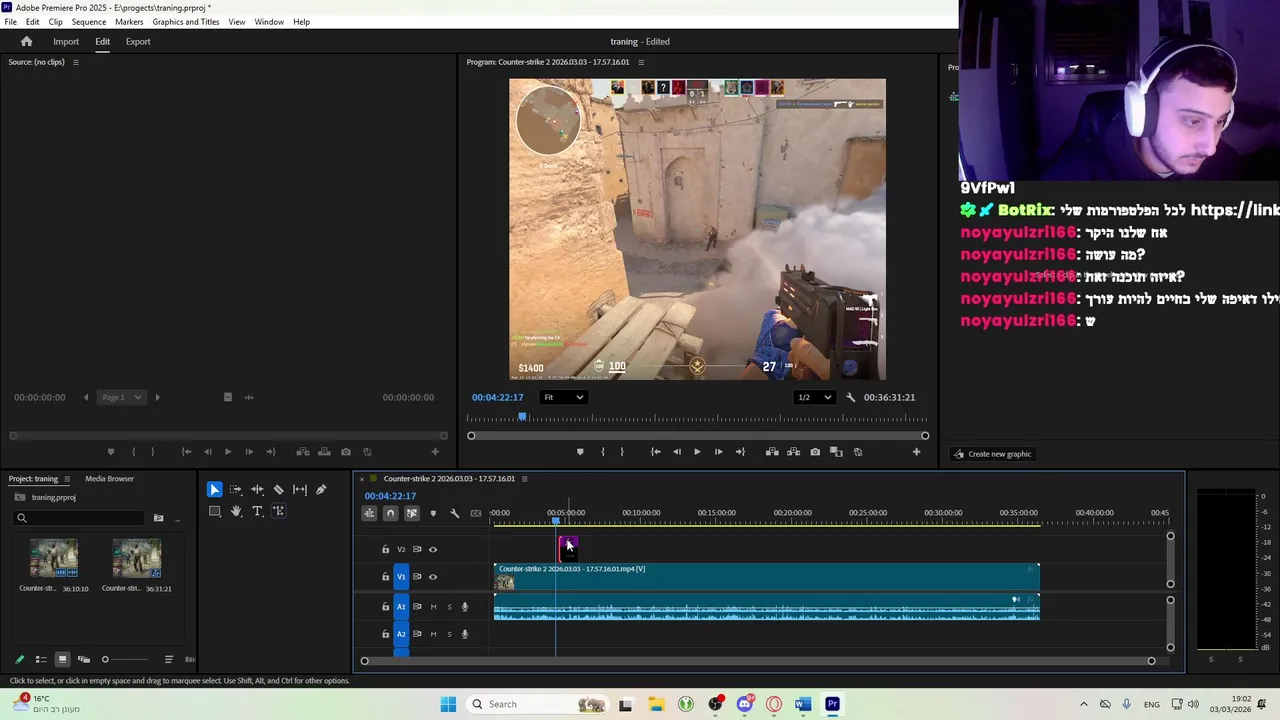Play the Program Monitor video
Image resolution: width=1280 pixels, height=720 pixels.
point(697,452)
